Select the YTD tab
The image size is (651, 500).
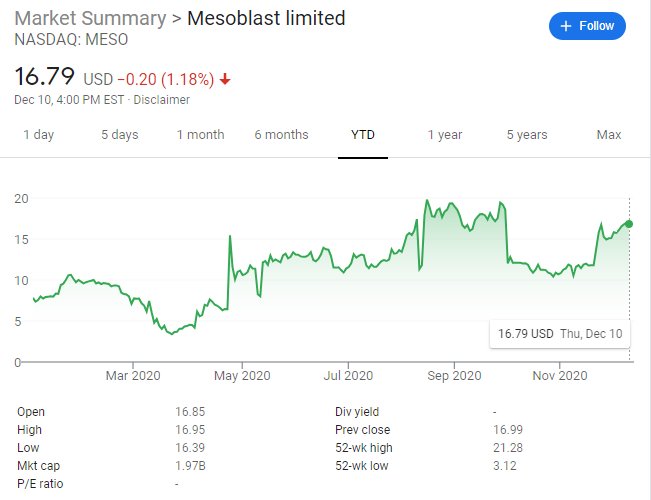pyautogui.click(x=363, y=135)
